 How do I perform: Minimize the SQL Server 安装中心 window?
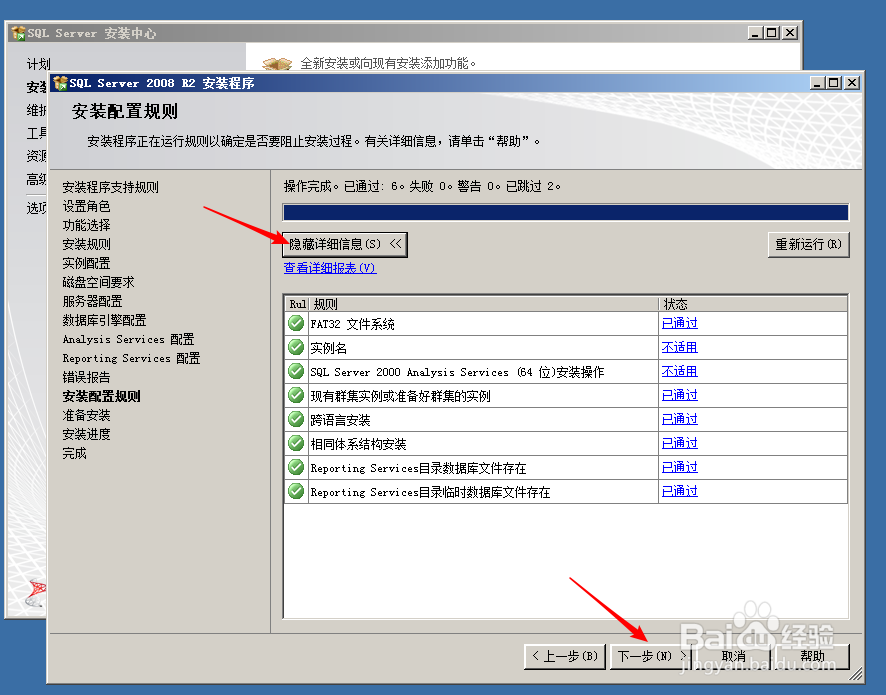click(755, 33)
